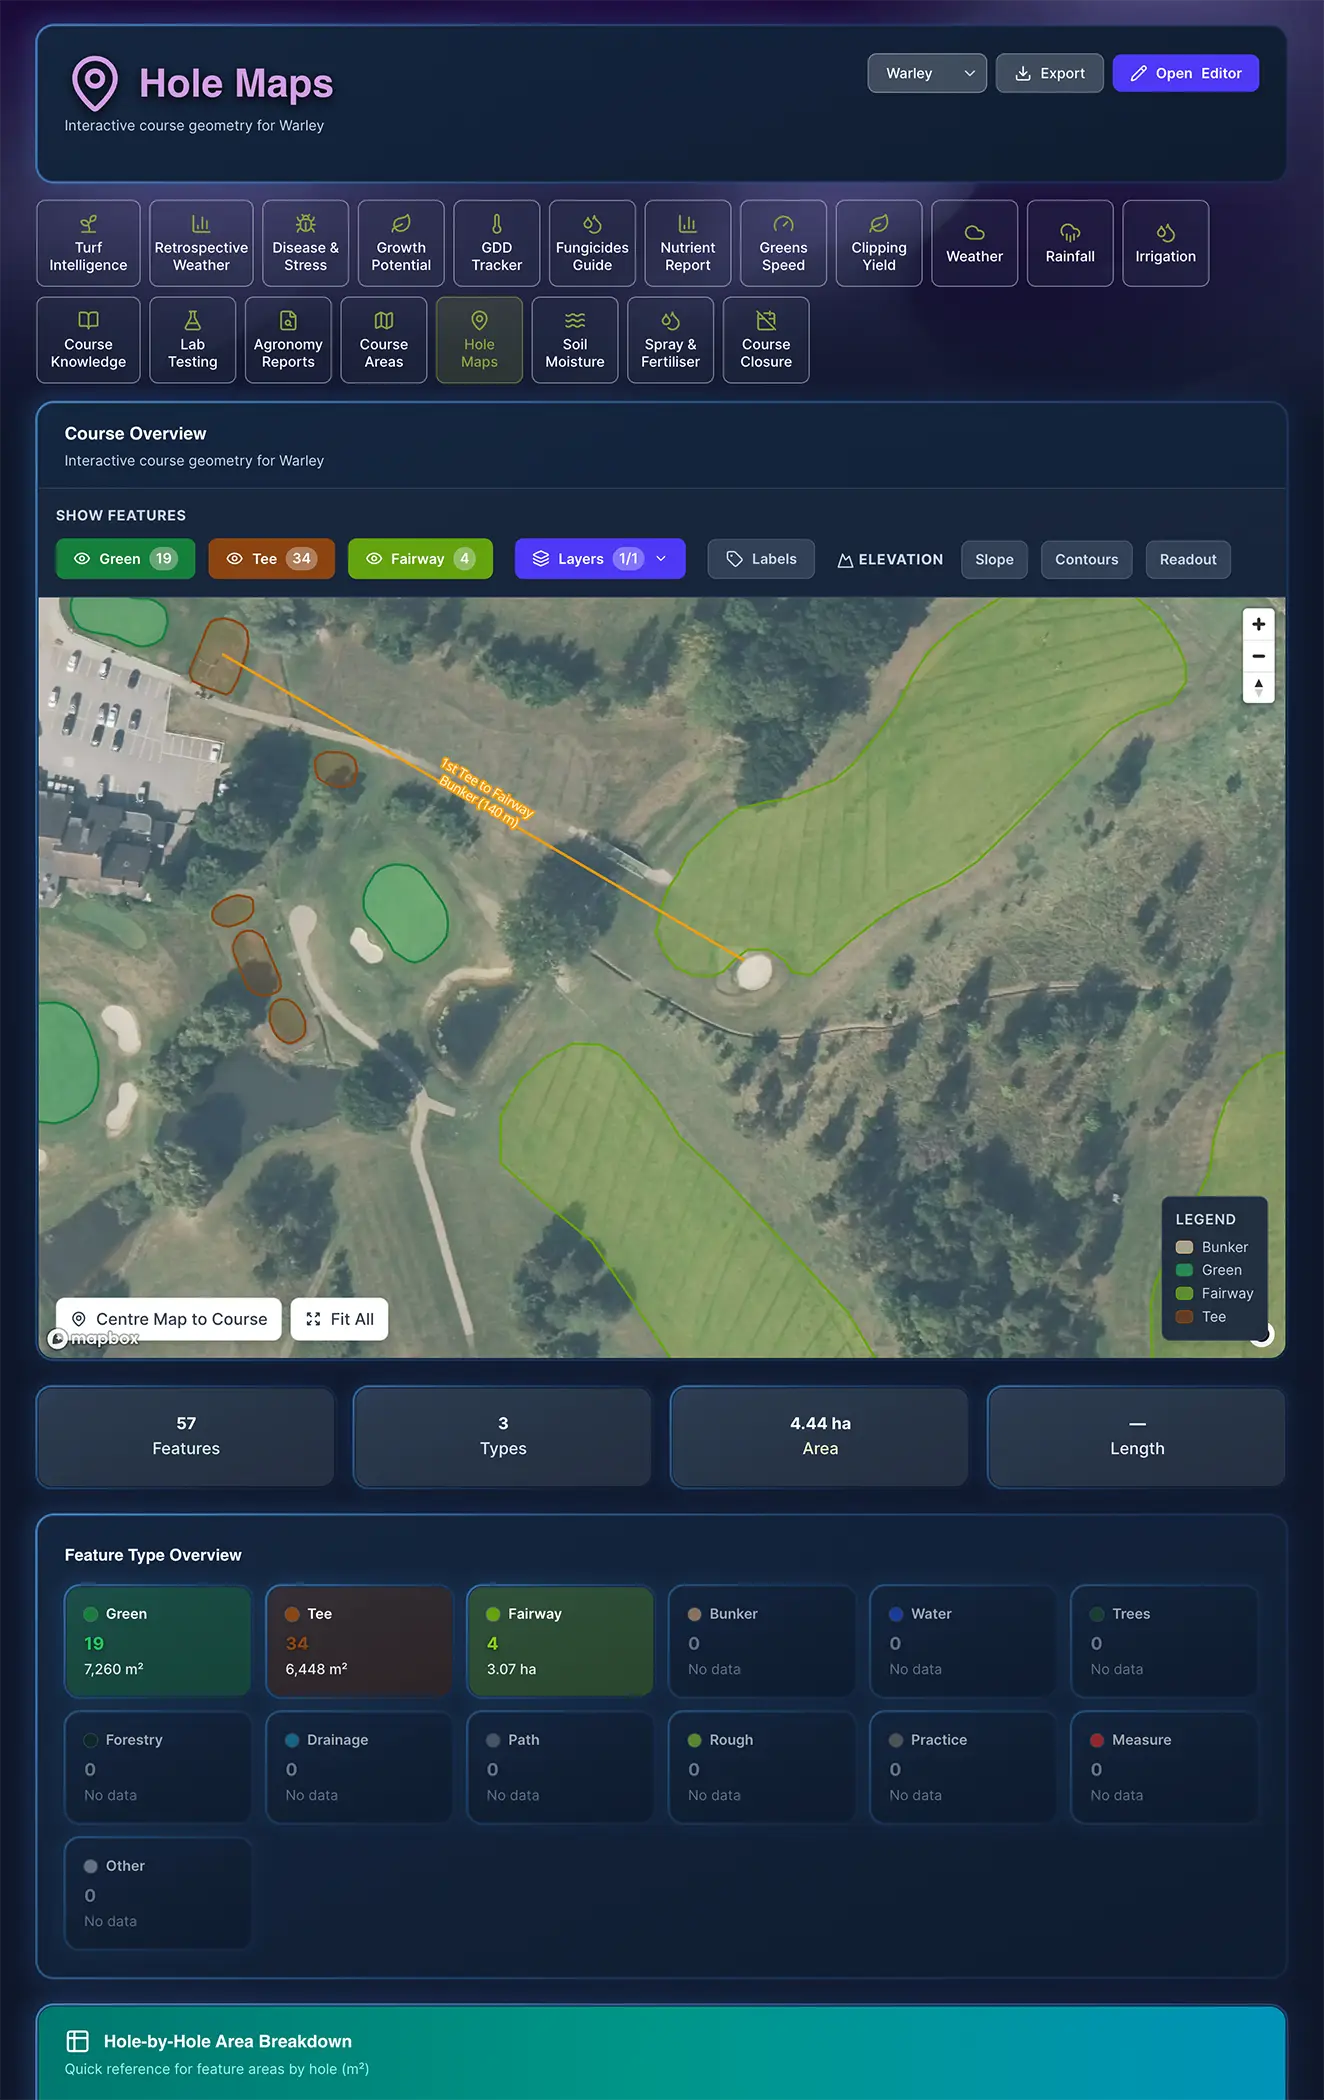The height and width of the screenshot is (2100, 1324).
Task: Select the Length stat card
Action: 1137,1436
